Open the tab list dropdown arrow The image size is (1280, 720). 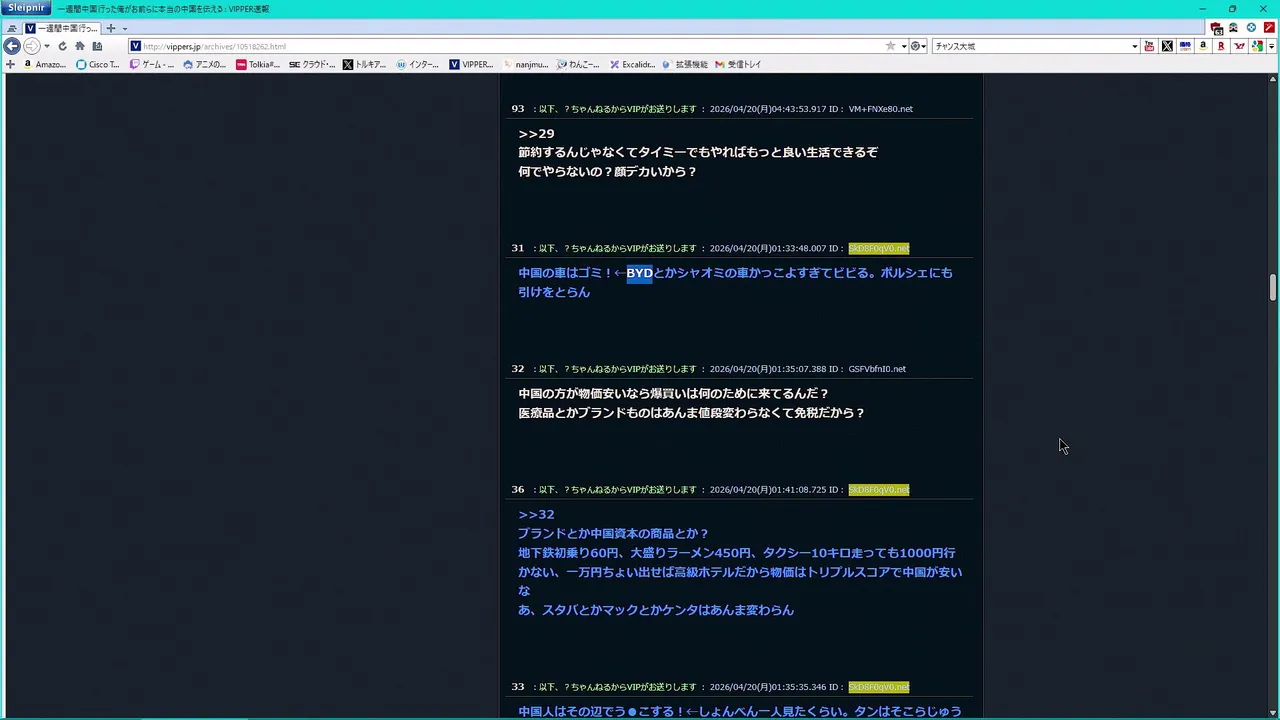124,28
